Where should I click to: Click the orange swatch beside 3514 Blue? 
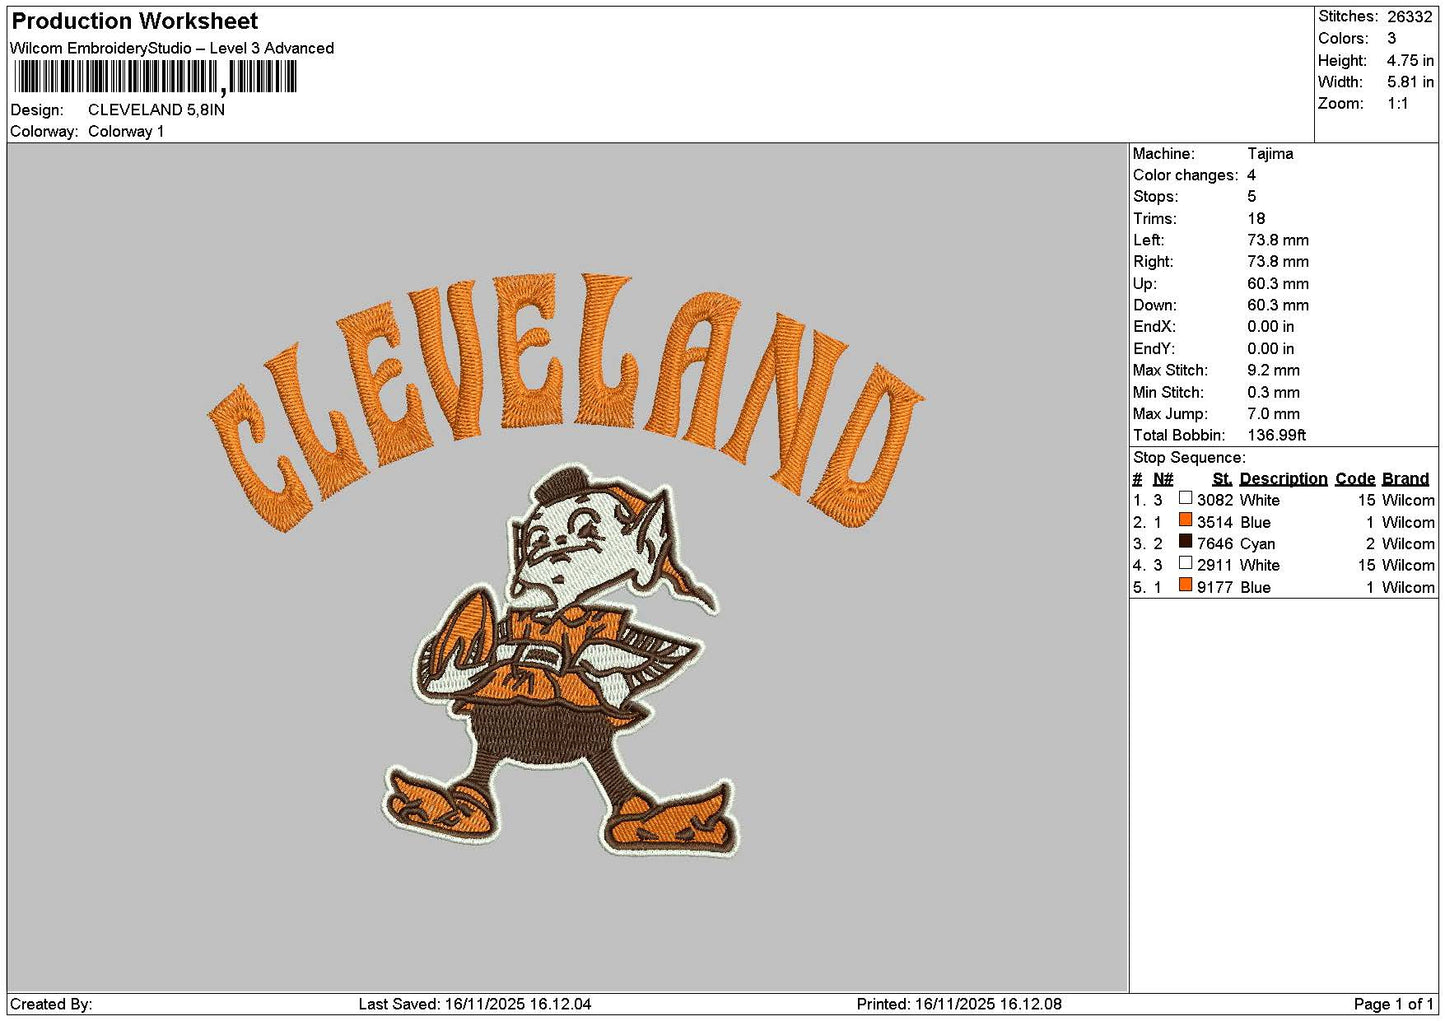pos(1185,520)
